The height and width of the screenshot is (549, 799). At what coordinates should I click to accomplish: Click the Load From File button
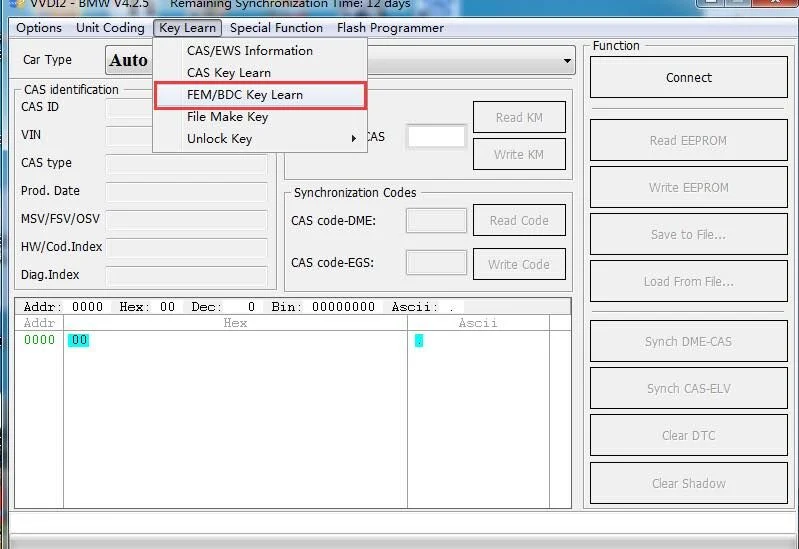pyautogui.click(x=688, y=281)
